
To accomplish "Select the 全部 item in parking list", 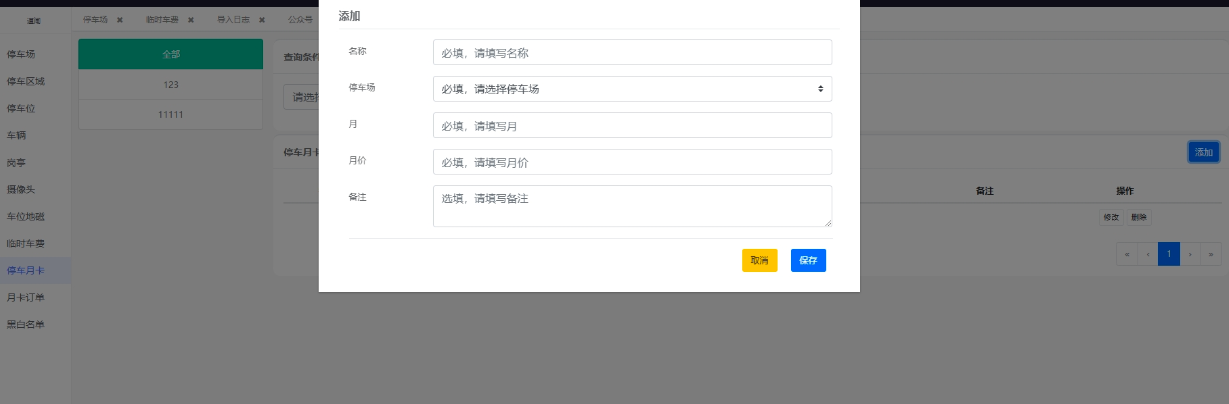I will 170,55.
